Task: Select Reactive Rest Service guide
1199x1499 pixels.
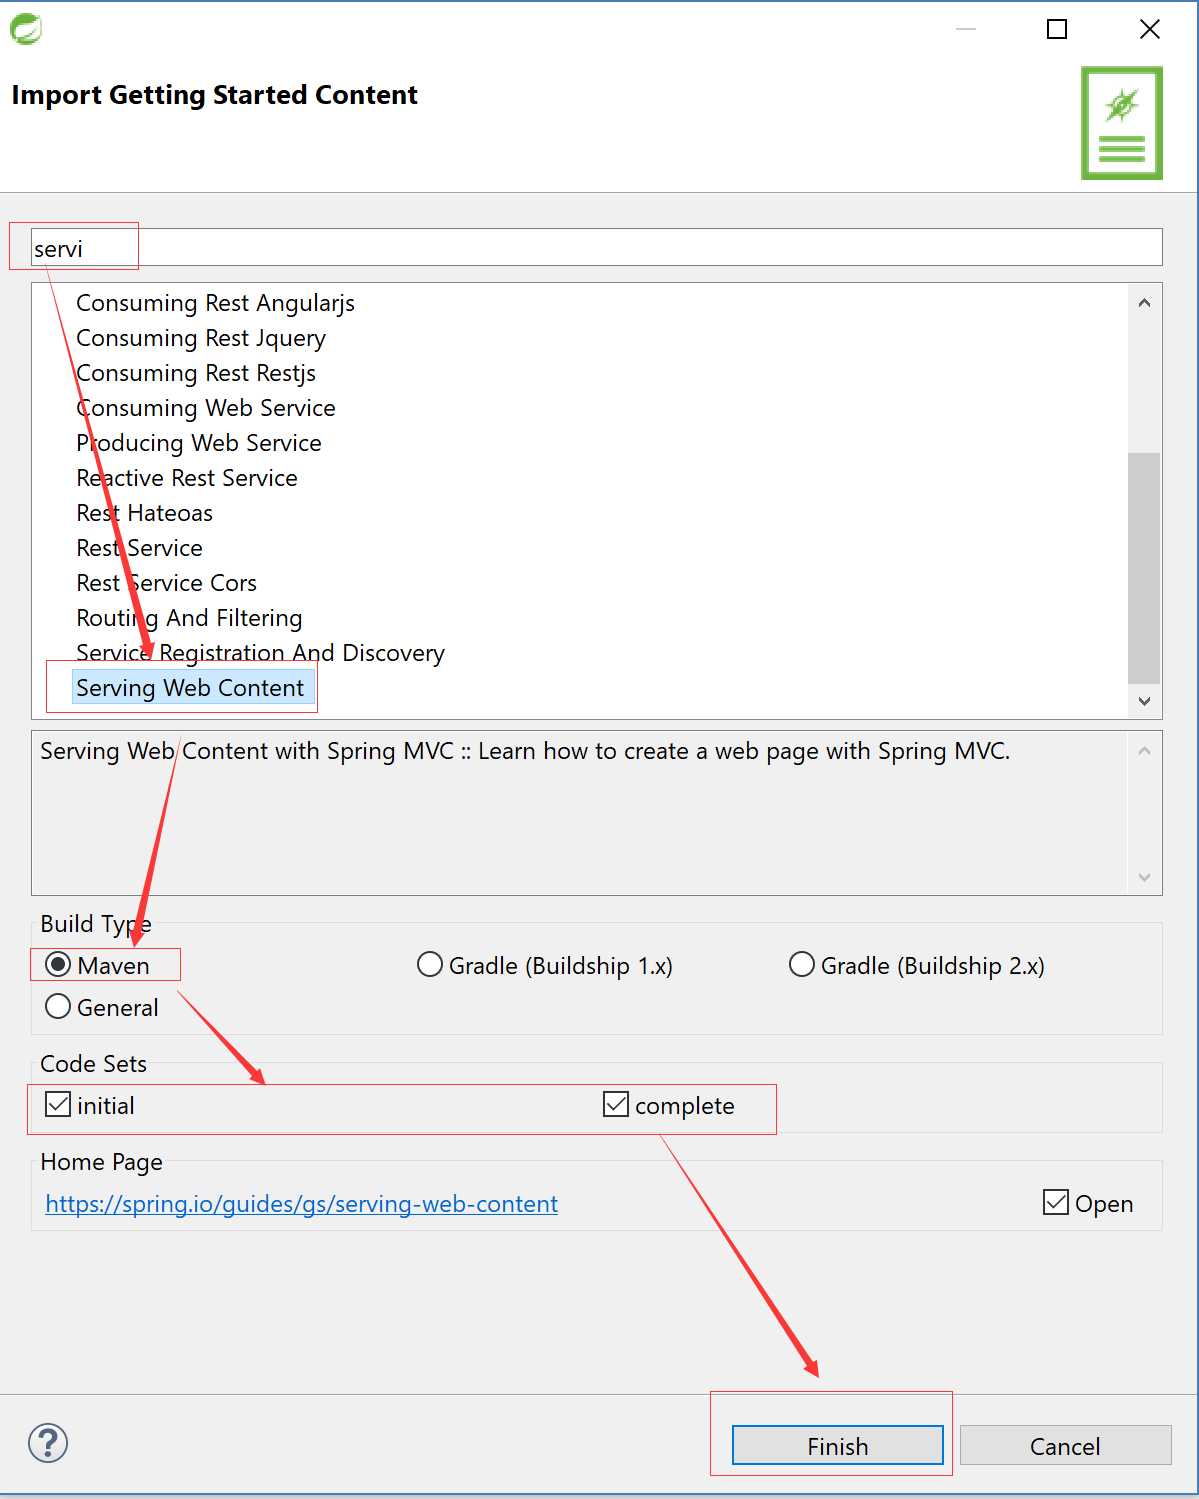Action: pyautogui.click(x=187, y=478)
